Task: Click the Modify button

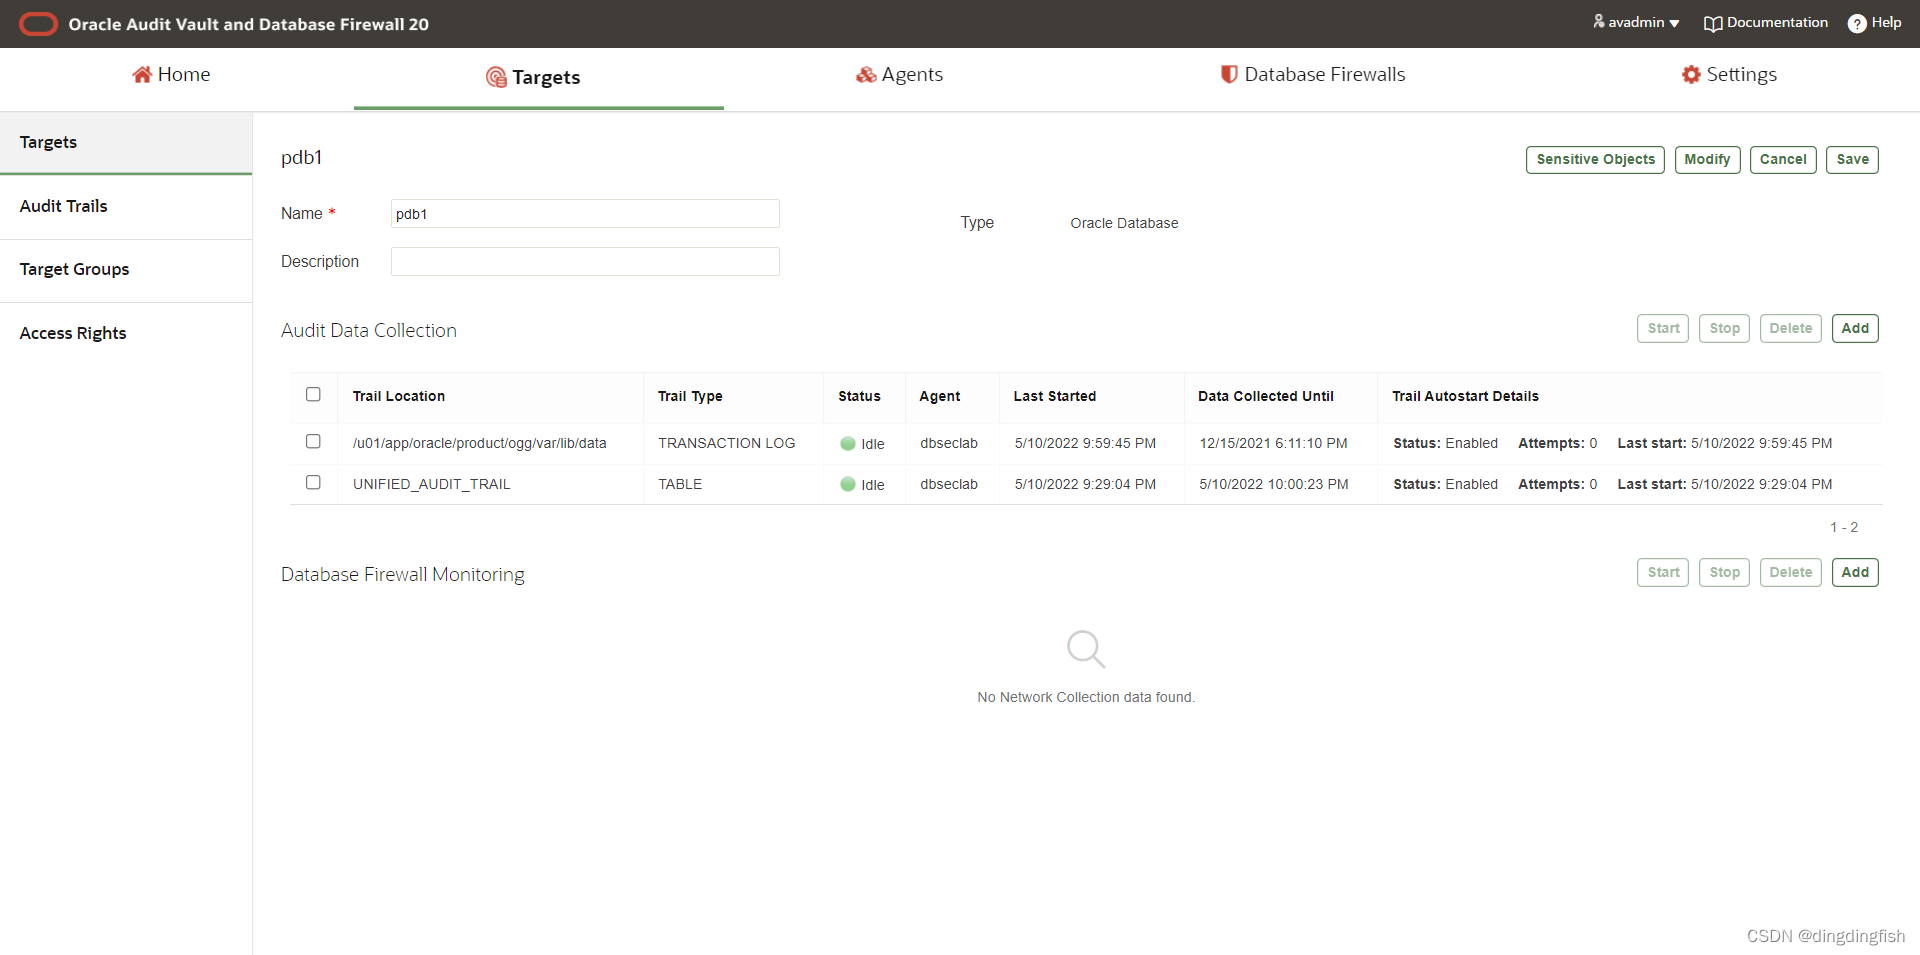Action: point(1707,160)
